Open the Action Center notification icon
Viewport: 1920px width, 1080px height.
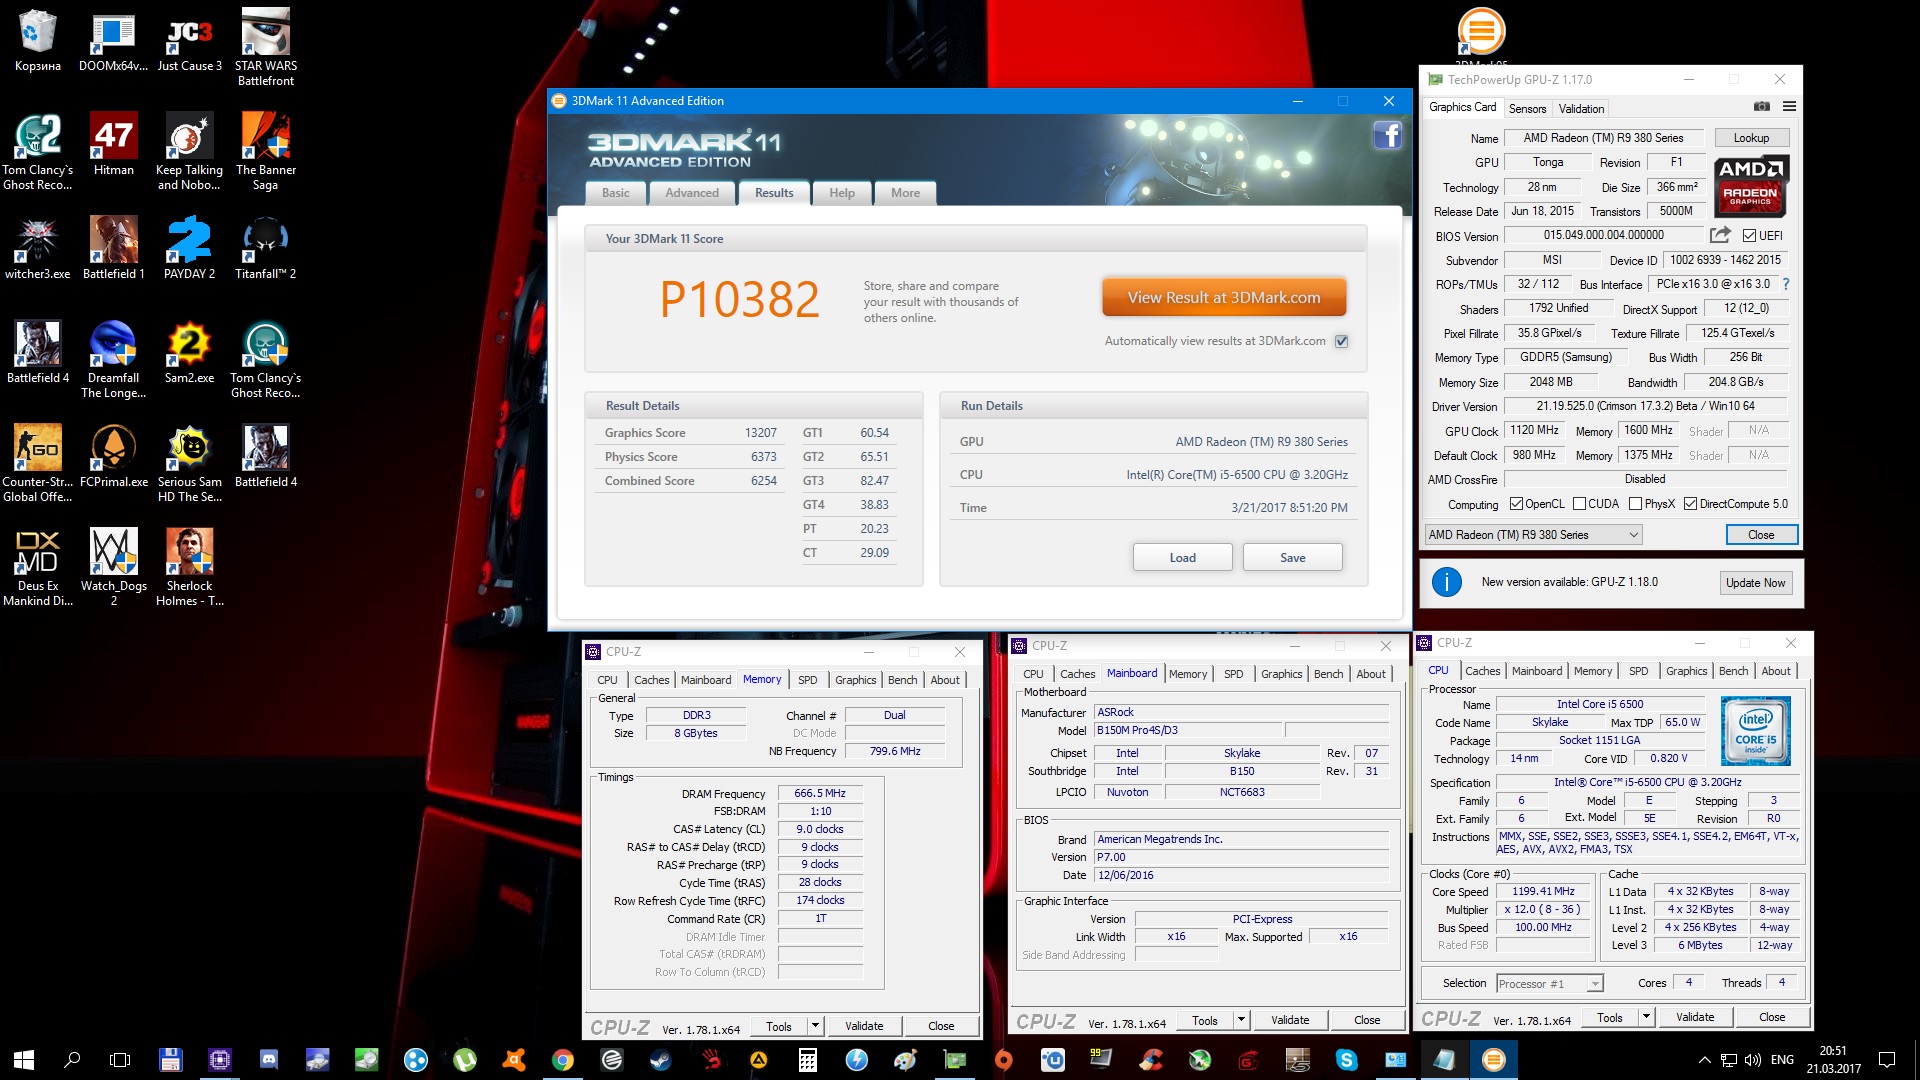(x=1887, y=1060)
